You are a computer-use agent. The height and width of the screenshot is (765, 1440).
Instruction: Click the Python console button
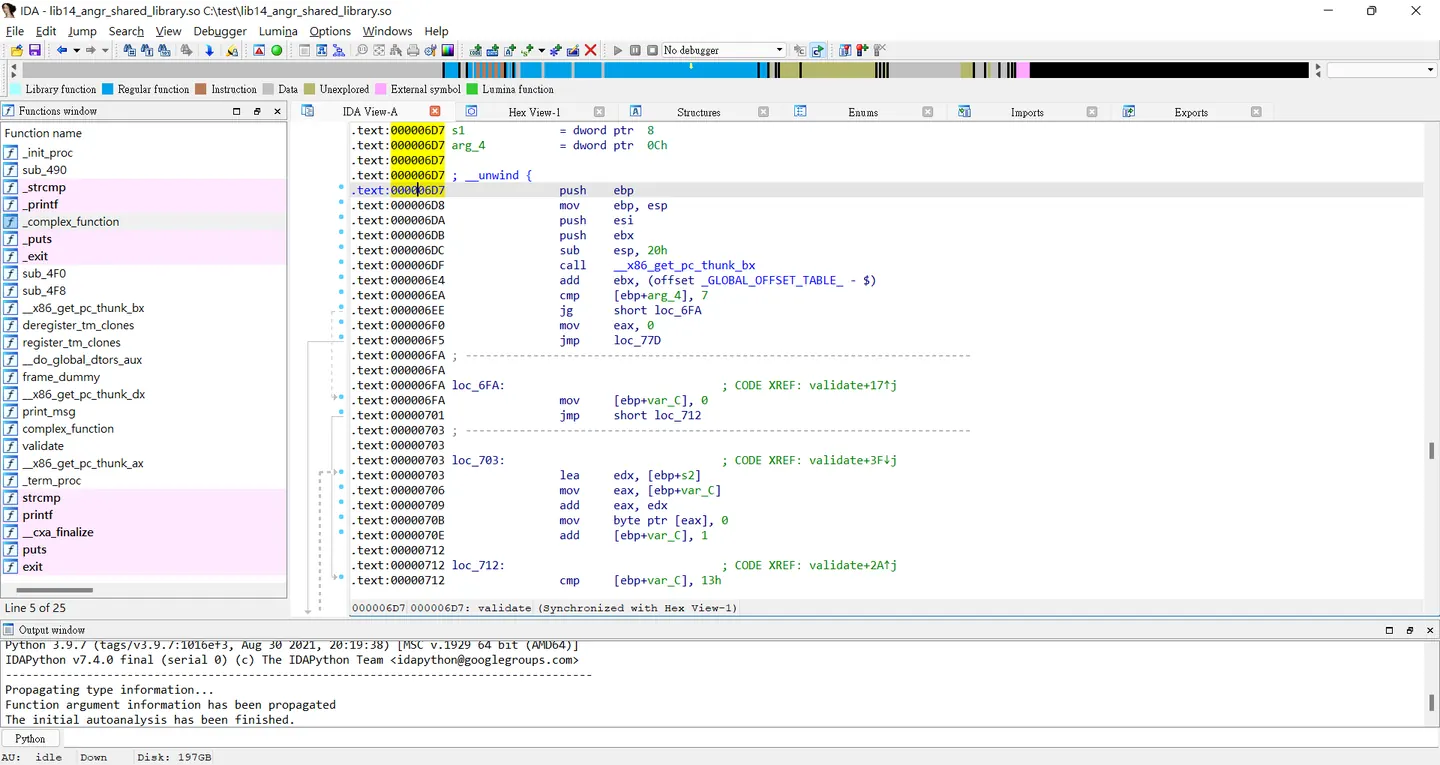click(x=30, y=739)
